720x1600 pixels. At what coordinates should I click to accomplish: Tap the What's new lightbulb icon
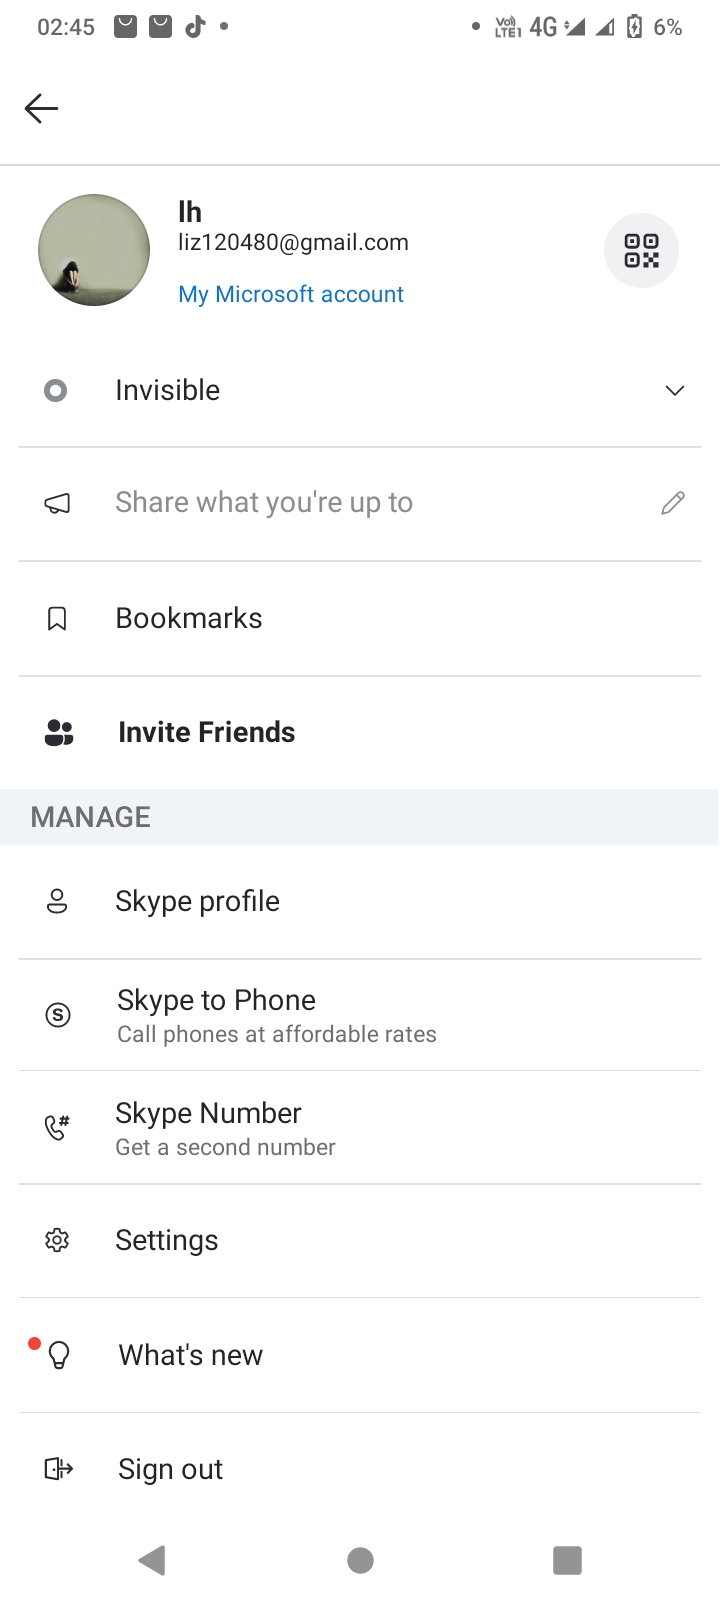59,1356
